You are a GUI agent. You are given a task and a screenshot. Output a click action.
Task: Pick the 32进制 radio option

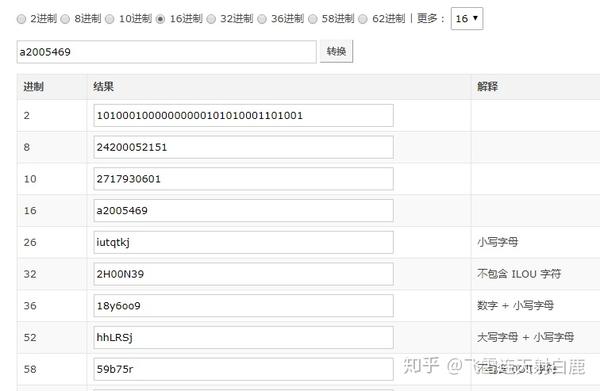(x=211, y=19)
